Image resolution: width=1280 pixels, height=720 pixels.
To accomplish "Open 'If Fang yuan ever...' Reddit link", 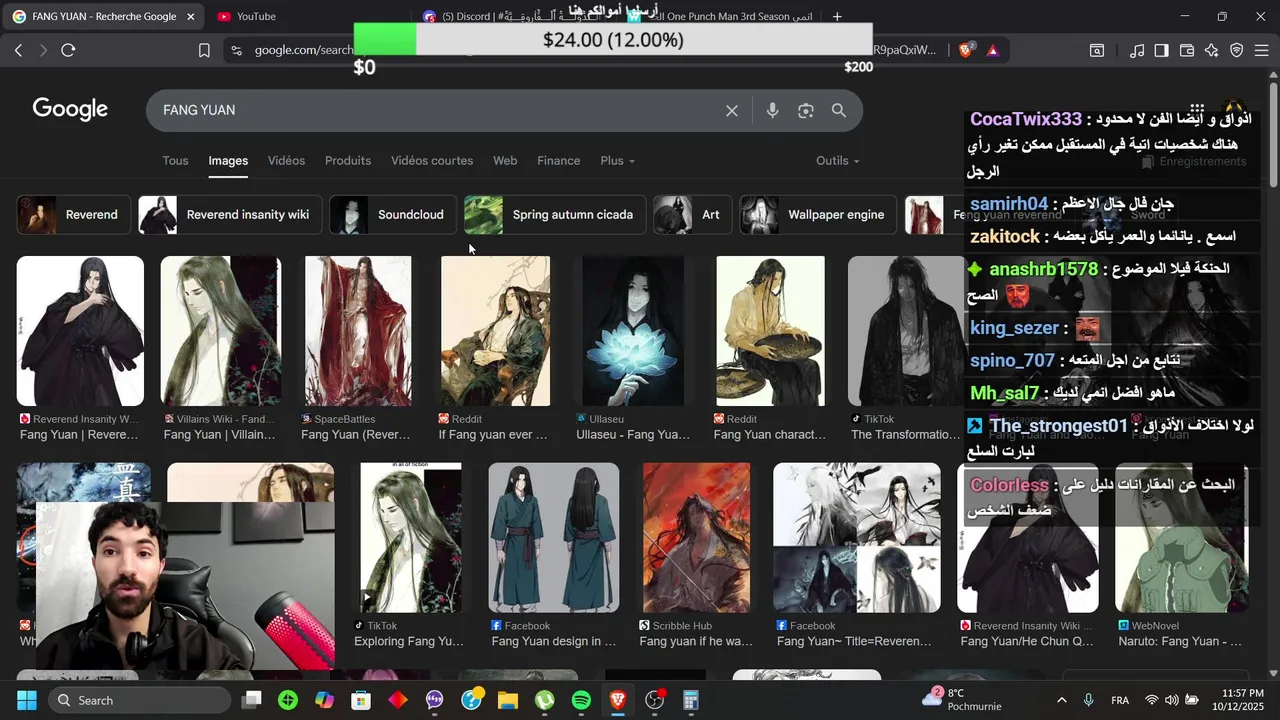I will [x=493, y=435].
